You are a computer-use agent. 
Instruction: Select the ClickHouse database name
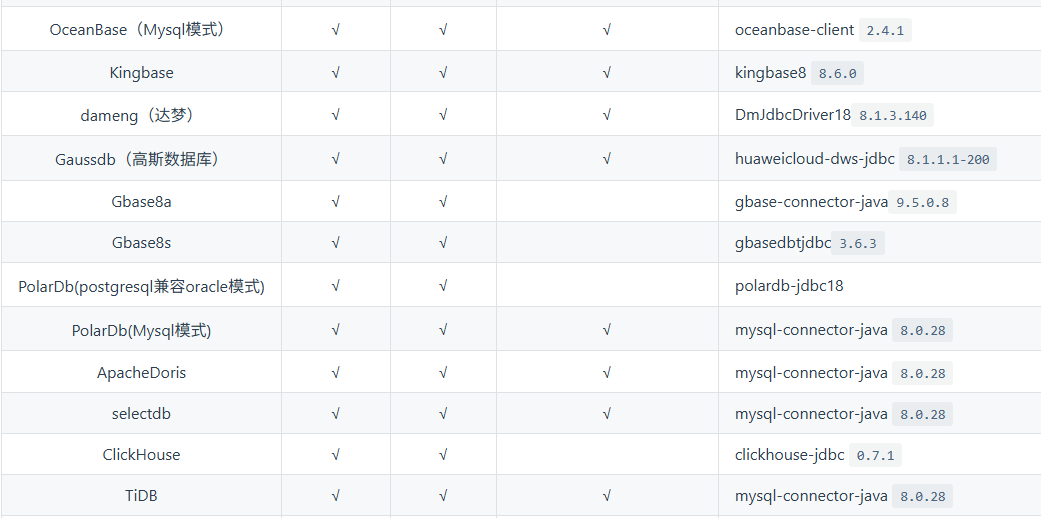(141, 455)
